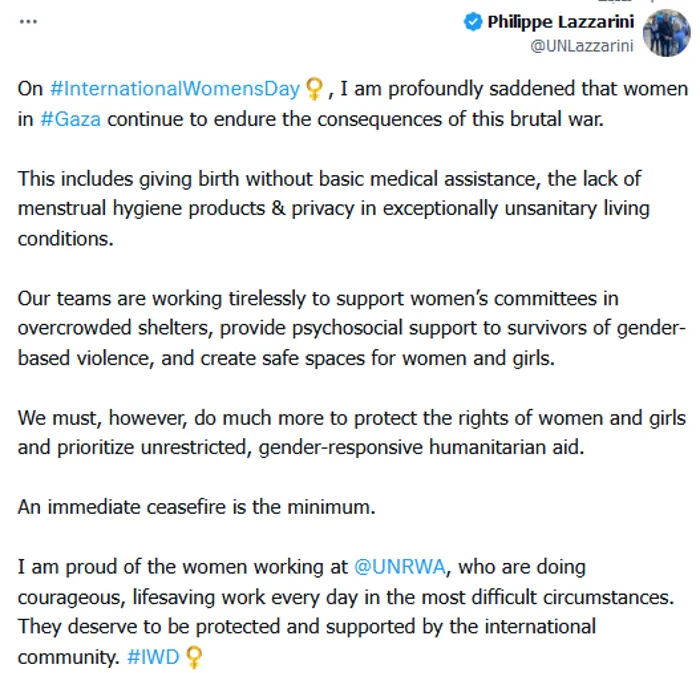Click "An immediate ceasefire is the minimum" line

pyautogui.click(x=196, y=507)
